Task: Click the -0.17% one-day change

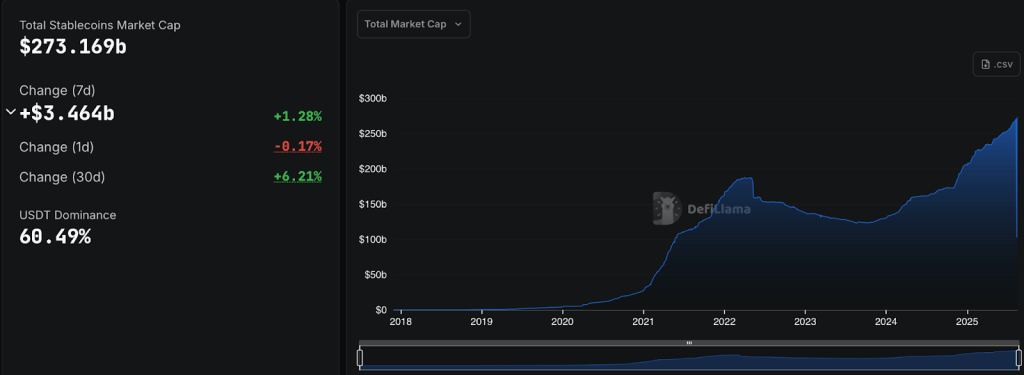Action: (298, 146)
